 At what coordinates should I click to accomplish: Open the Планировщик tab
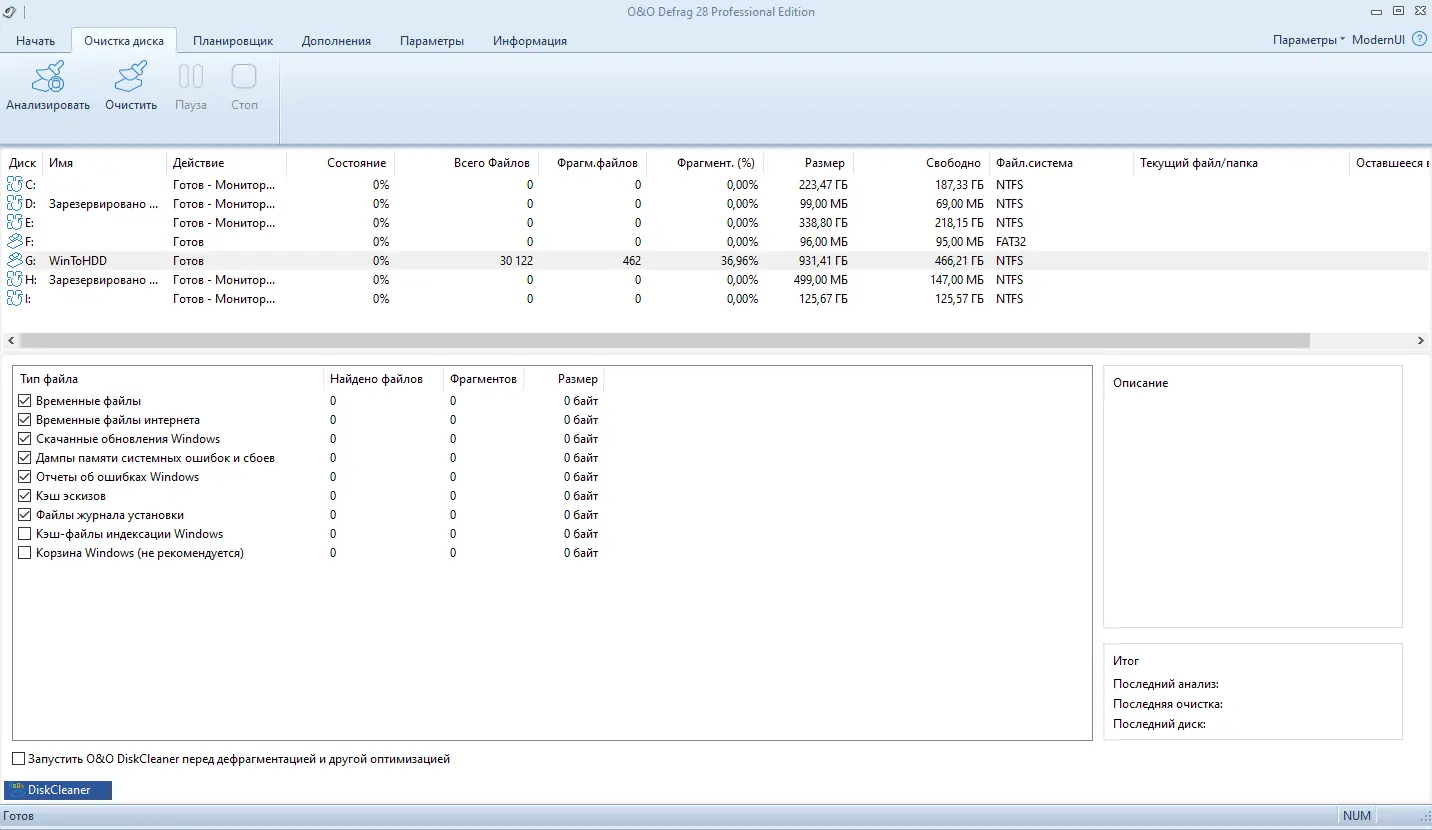(x=233, y=41)
